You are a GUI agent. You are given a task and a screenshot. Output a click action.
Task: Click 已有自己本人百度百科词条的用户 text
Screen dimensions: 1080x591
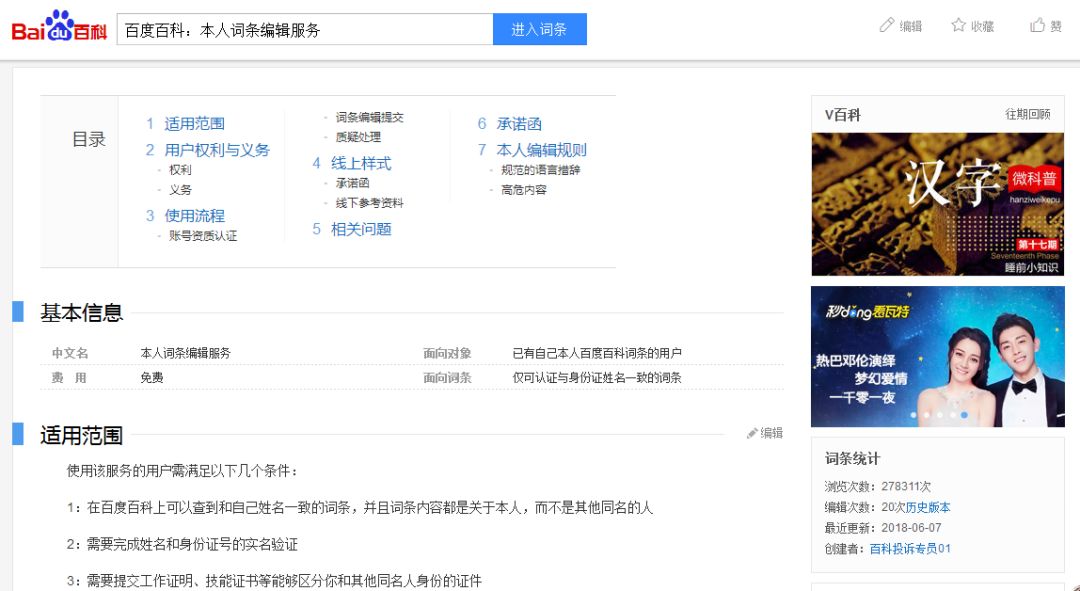(596, 353)
